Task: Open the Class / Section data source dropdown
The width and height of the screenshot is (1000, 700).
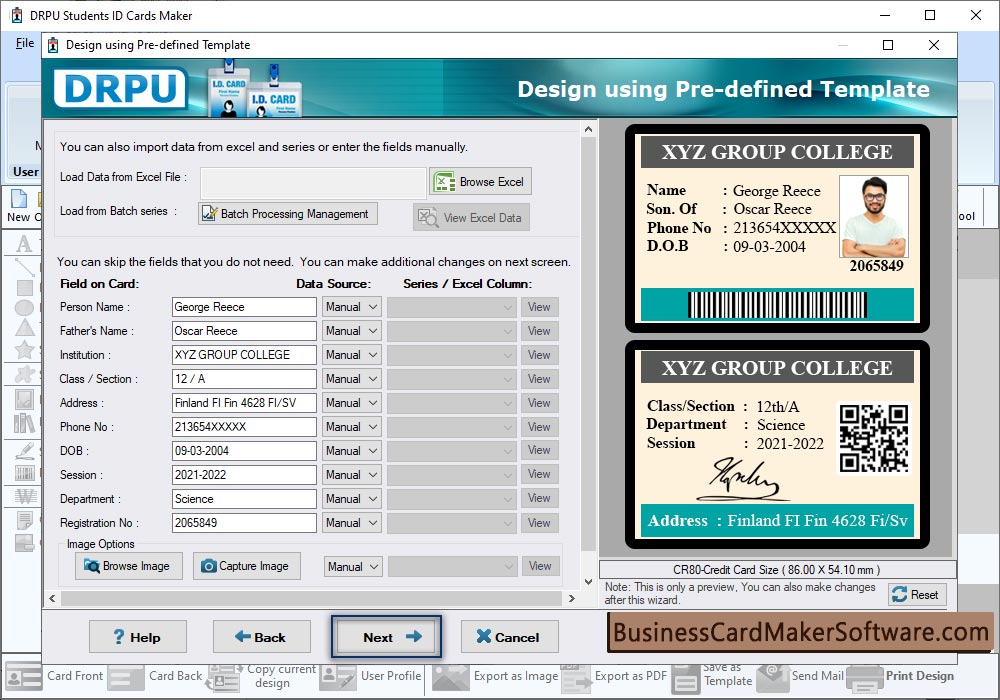Action: pyautogui.click(x=352, y=379)
